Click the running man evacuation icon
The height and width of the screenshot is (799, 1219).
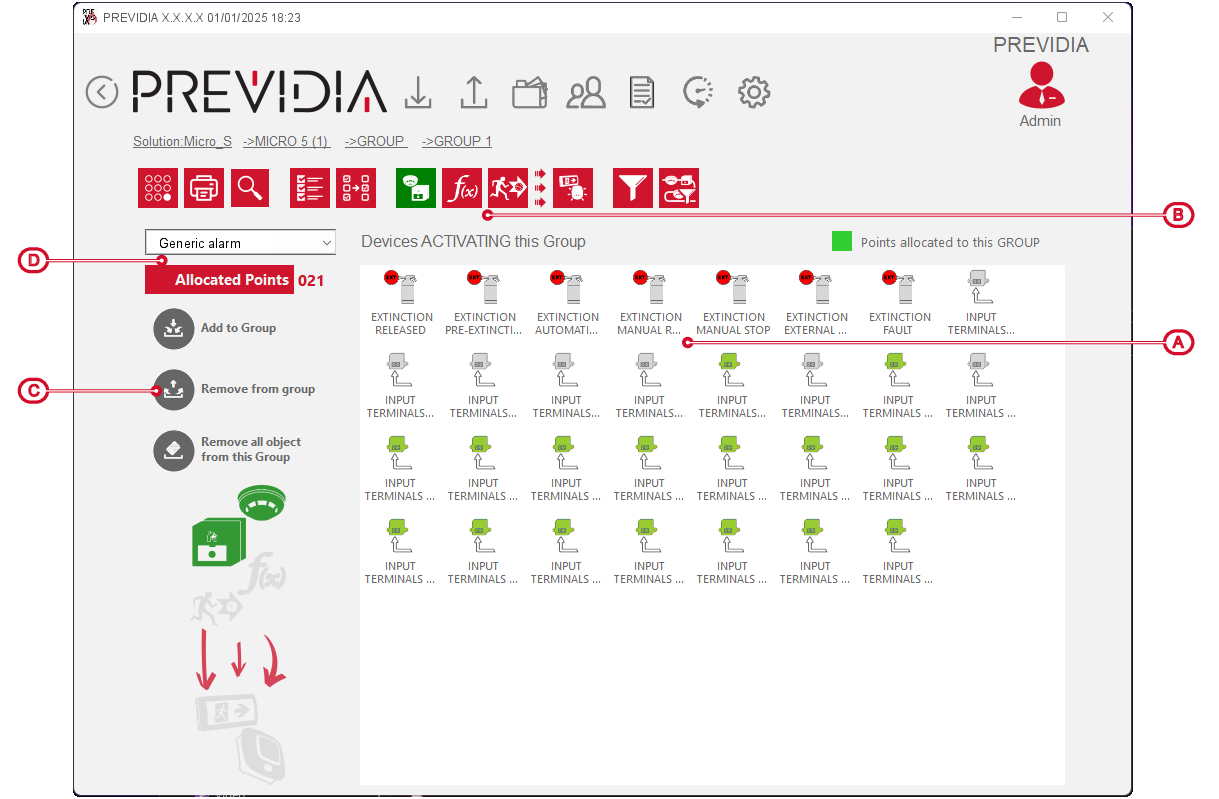click(x=508, y=188)
